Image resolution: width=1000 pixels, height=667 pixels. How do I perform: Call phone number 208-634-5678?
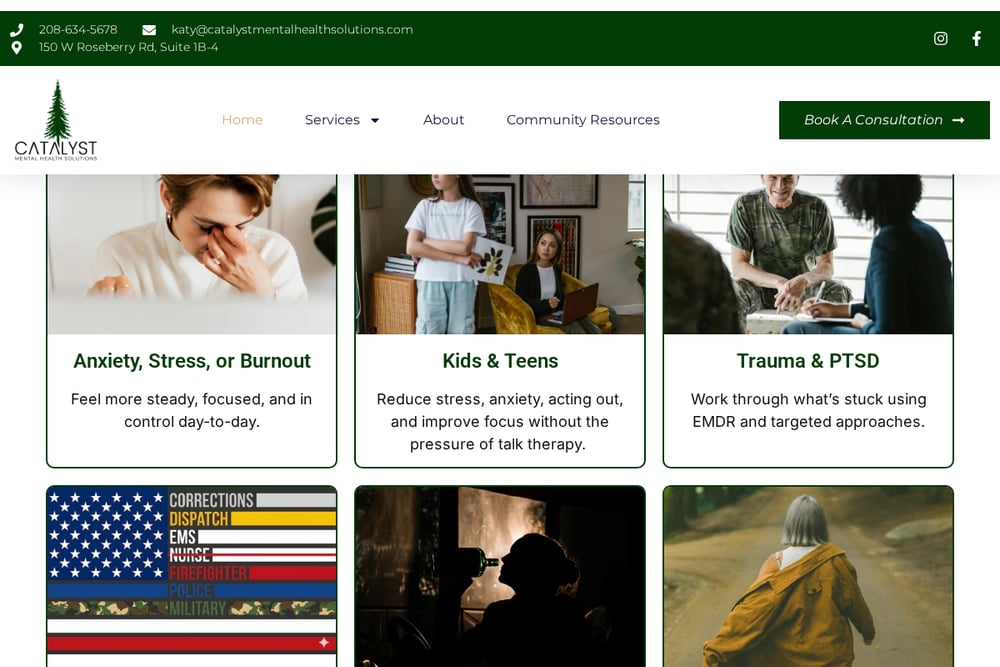[x=78, y=29]
